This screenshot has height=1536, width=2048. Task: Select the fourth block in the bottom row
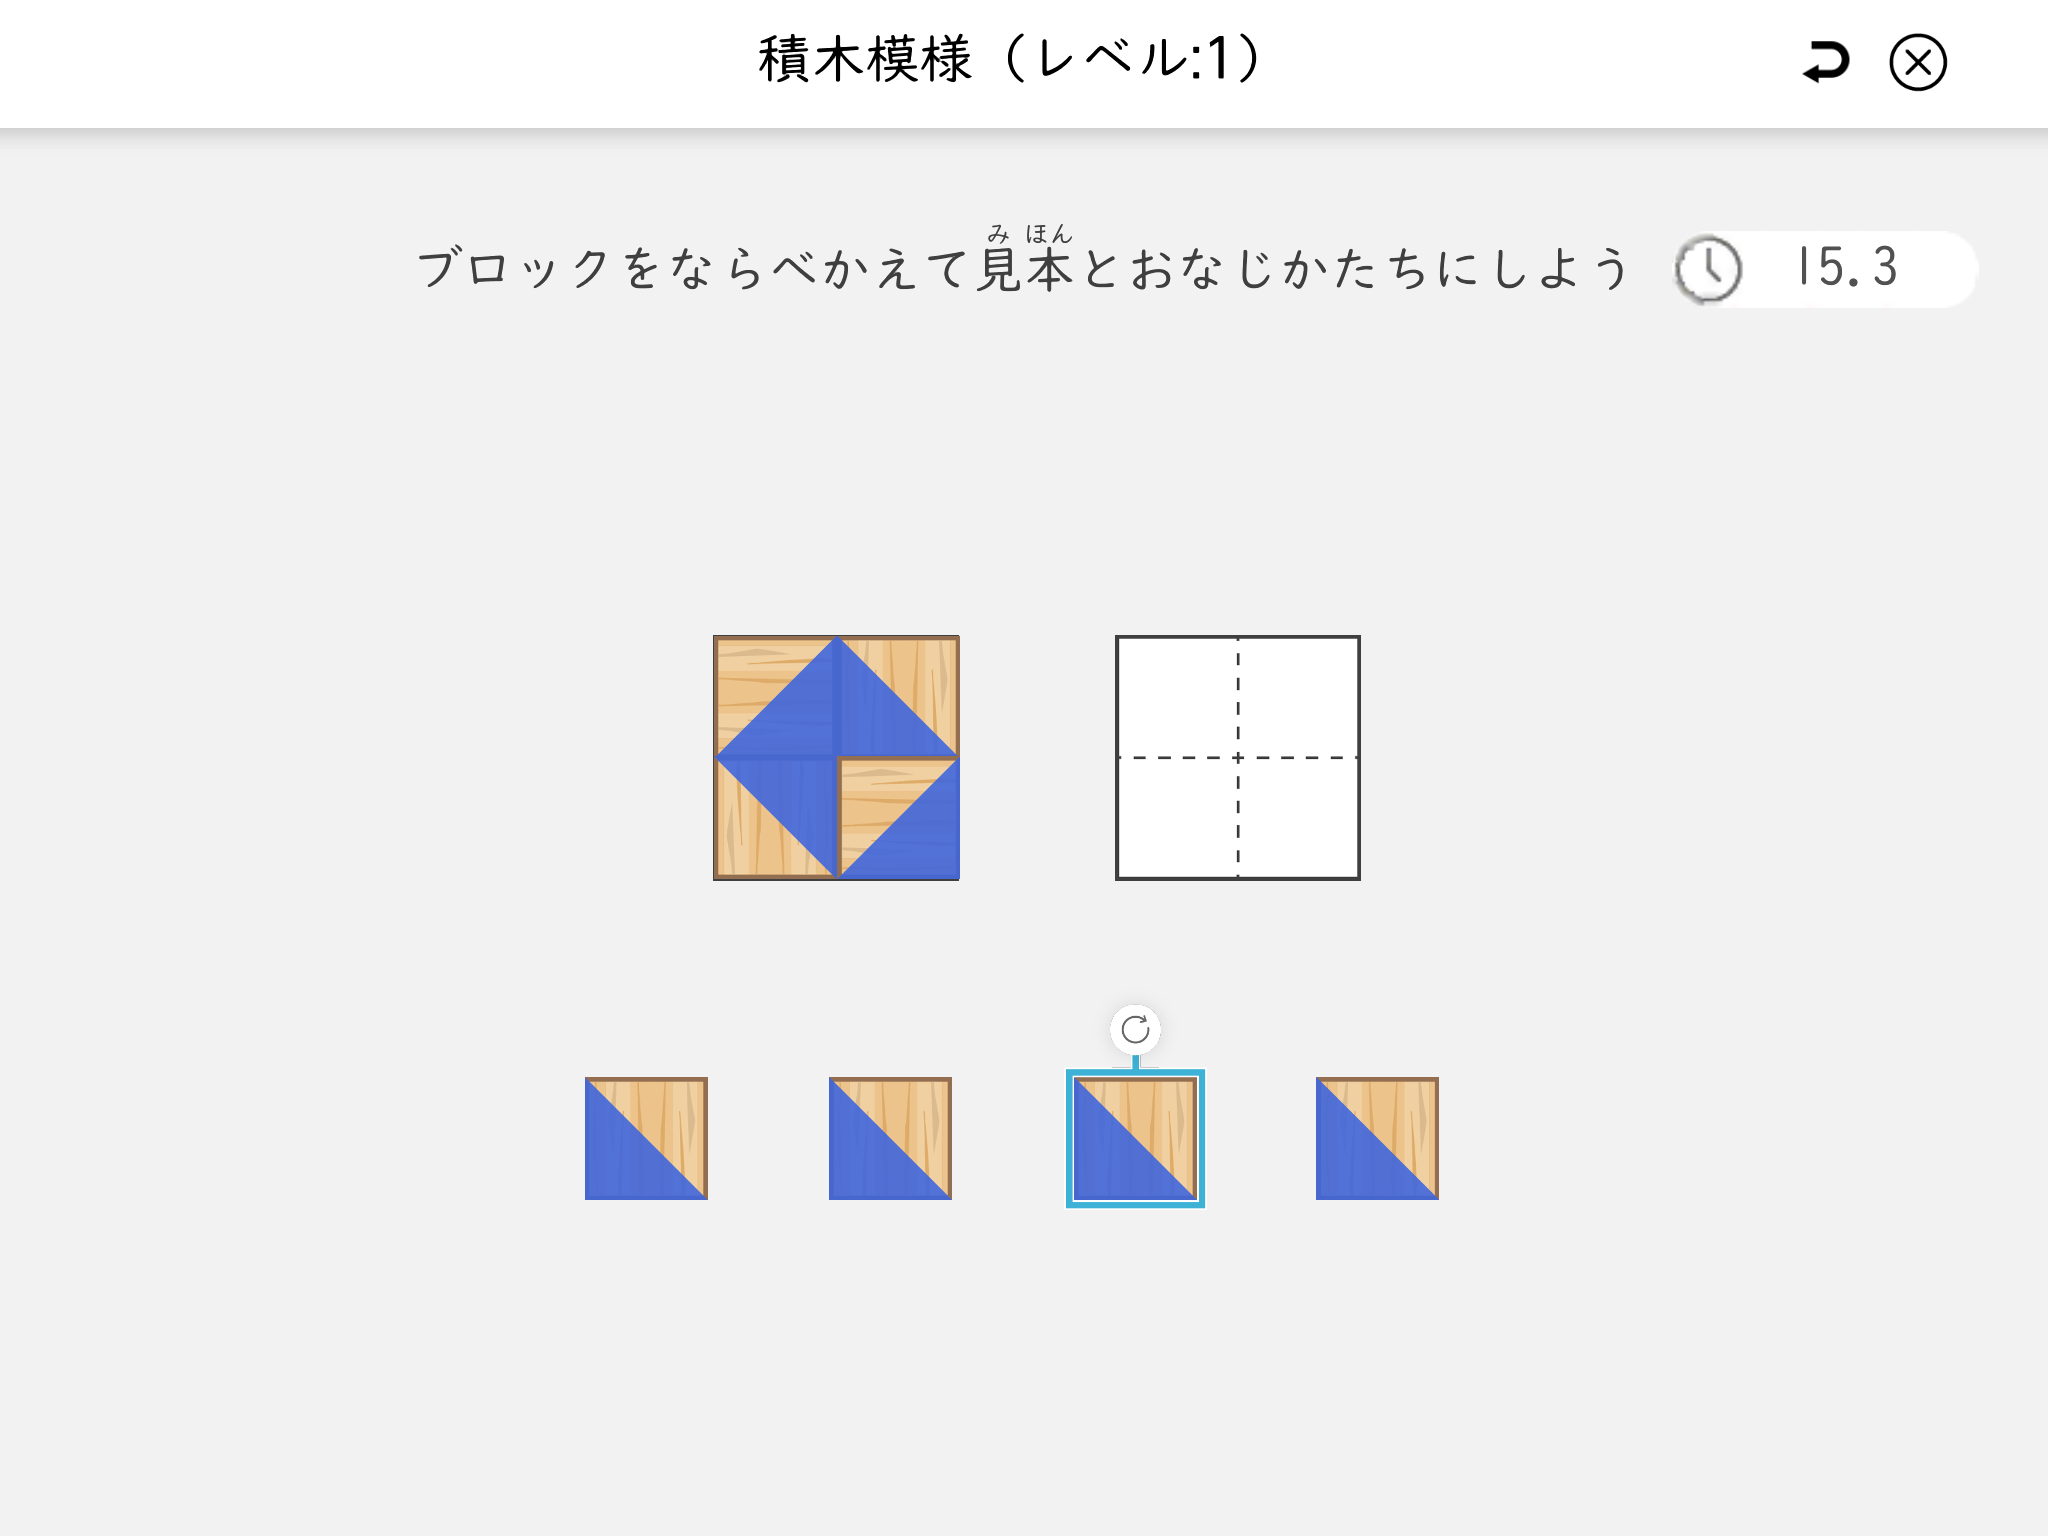click(x=1377, y=1138)
